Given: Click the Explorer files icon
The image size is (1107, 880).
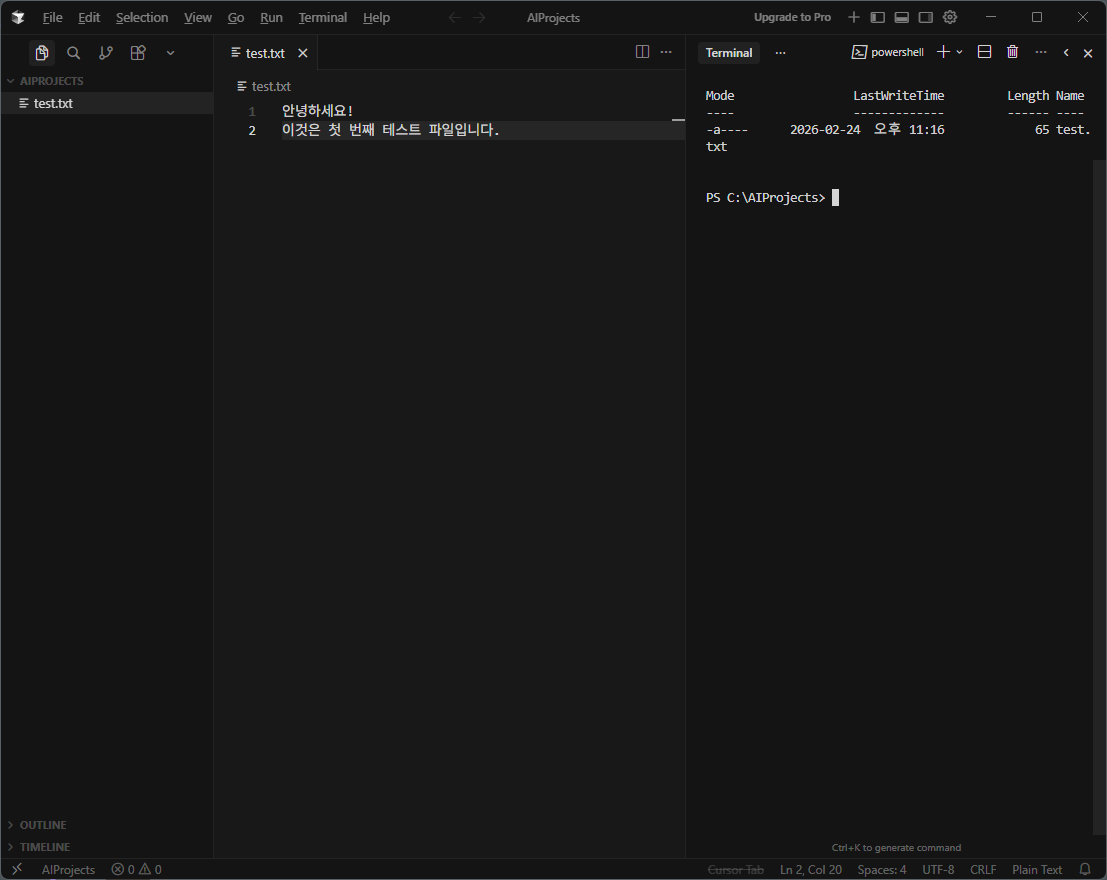Looking at the screenshot, I should click(41, 53).
